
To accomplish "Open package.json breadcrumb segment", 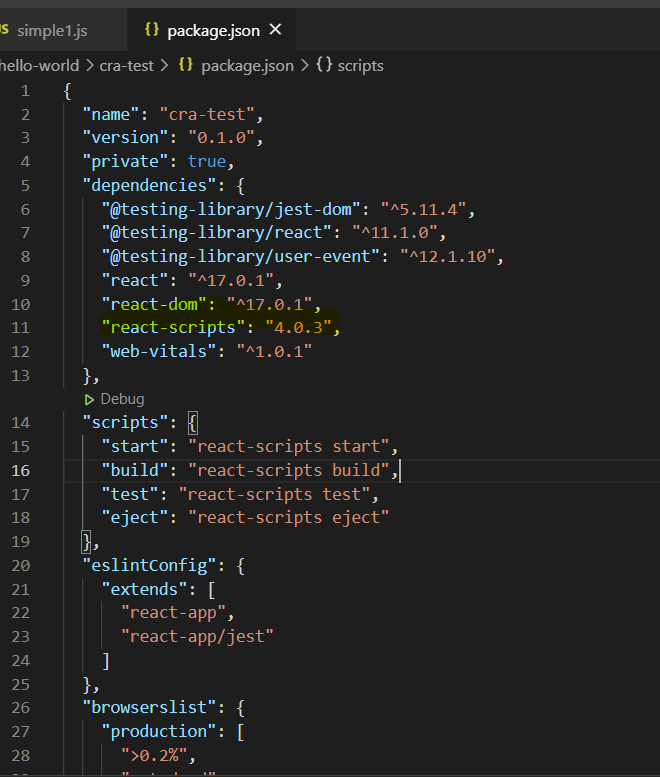I will pos(247,65).
